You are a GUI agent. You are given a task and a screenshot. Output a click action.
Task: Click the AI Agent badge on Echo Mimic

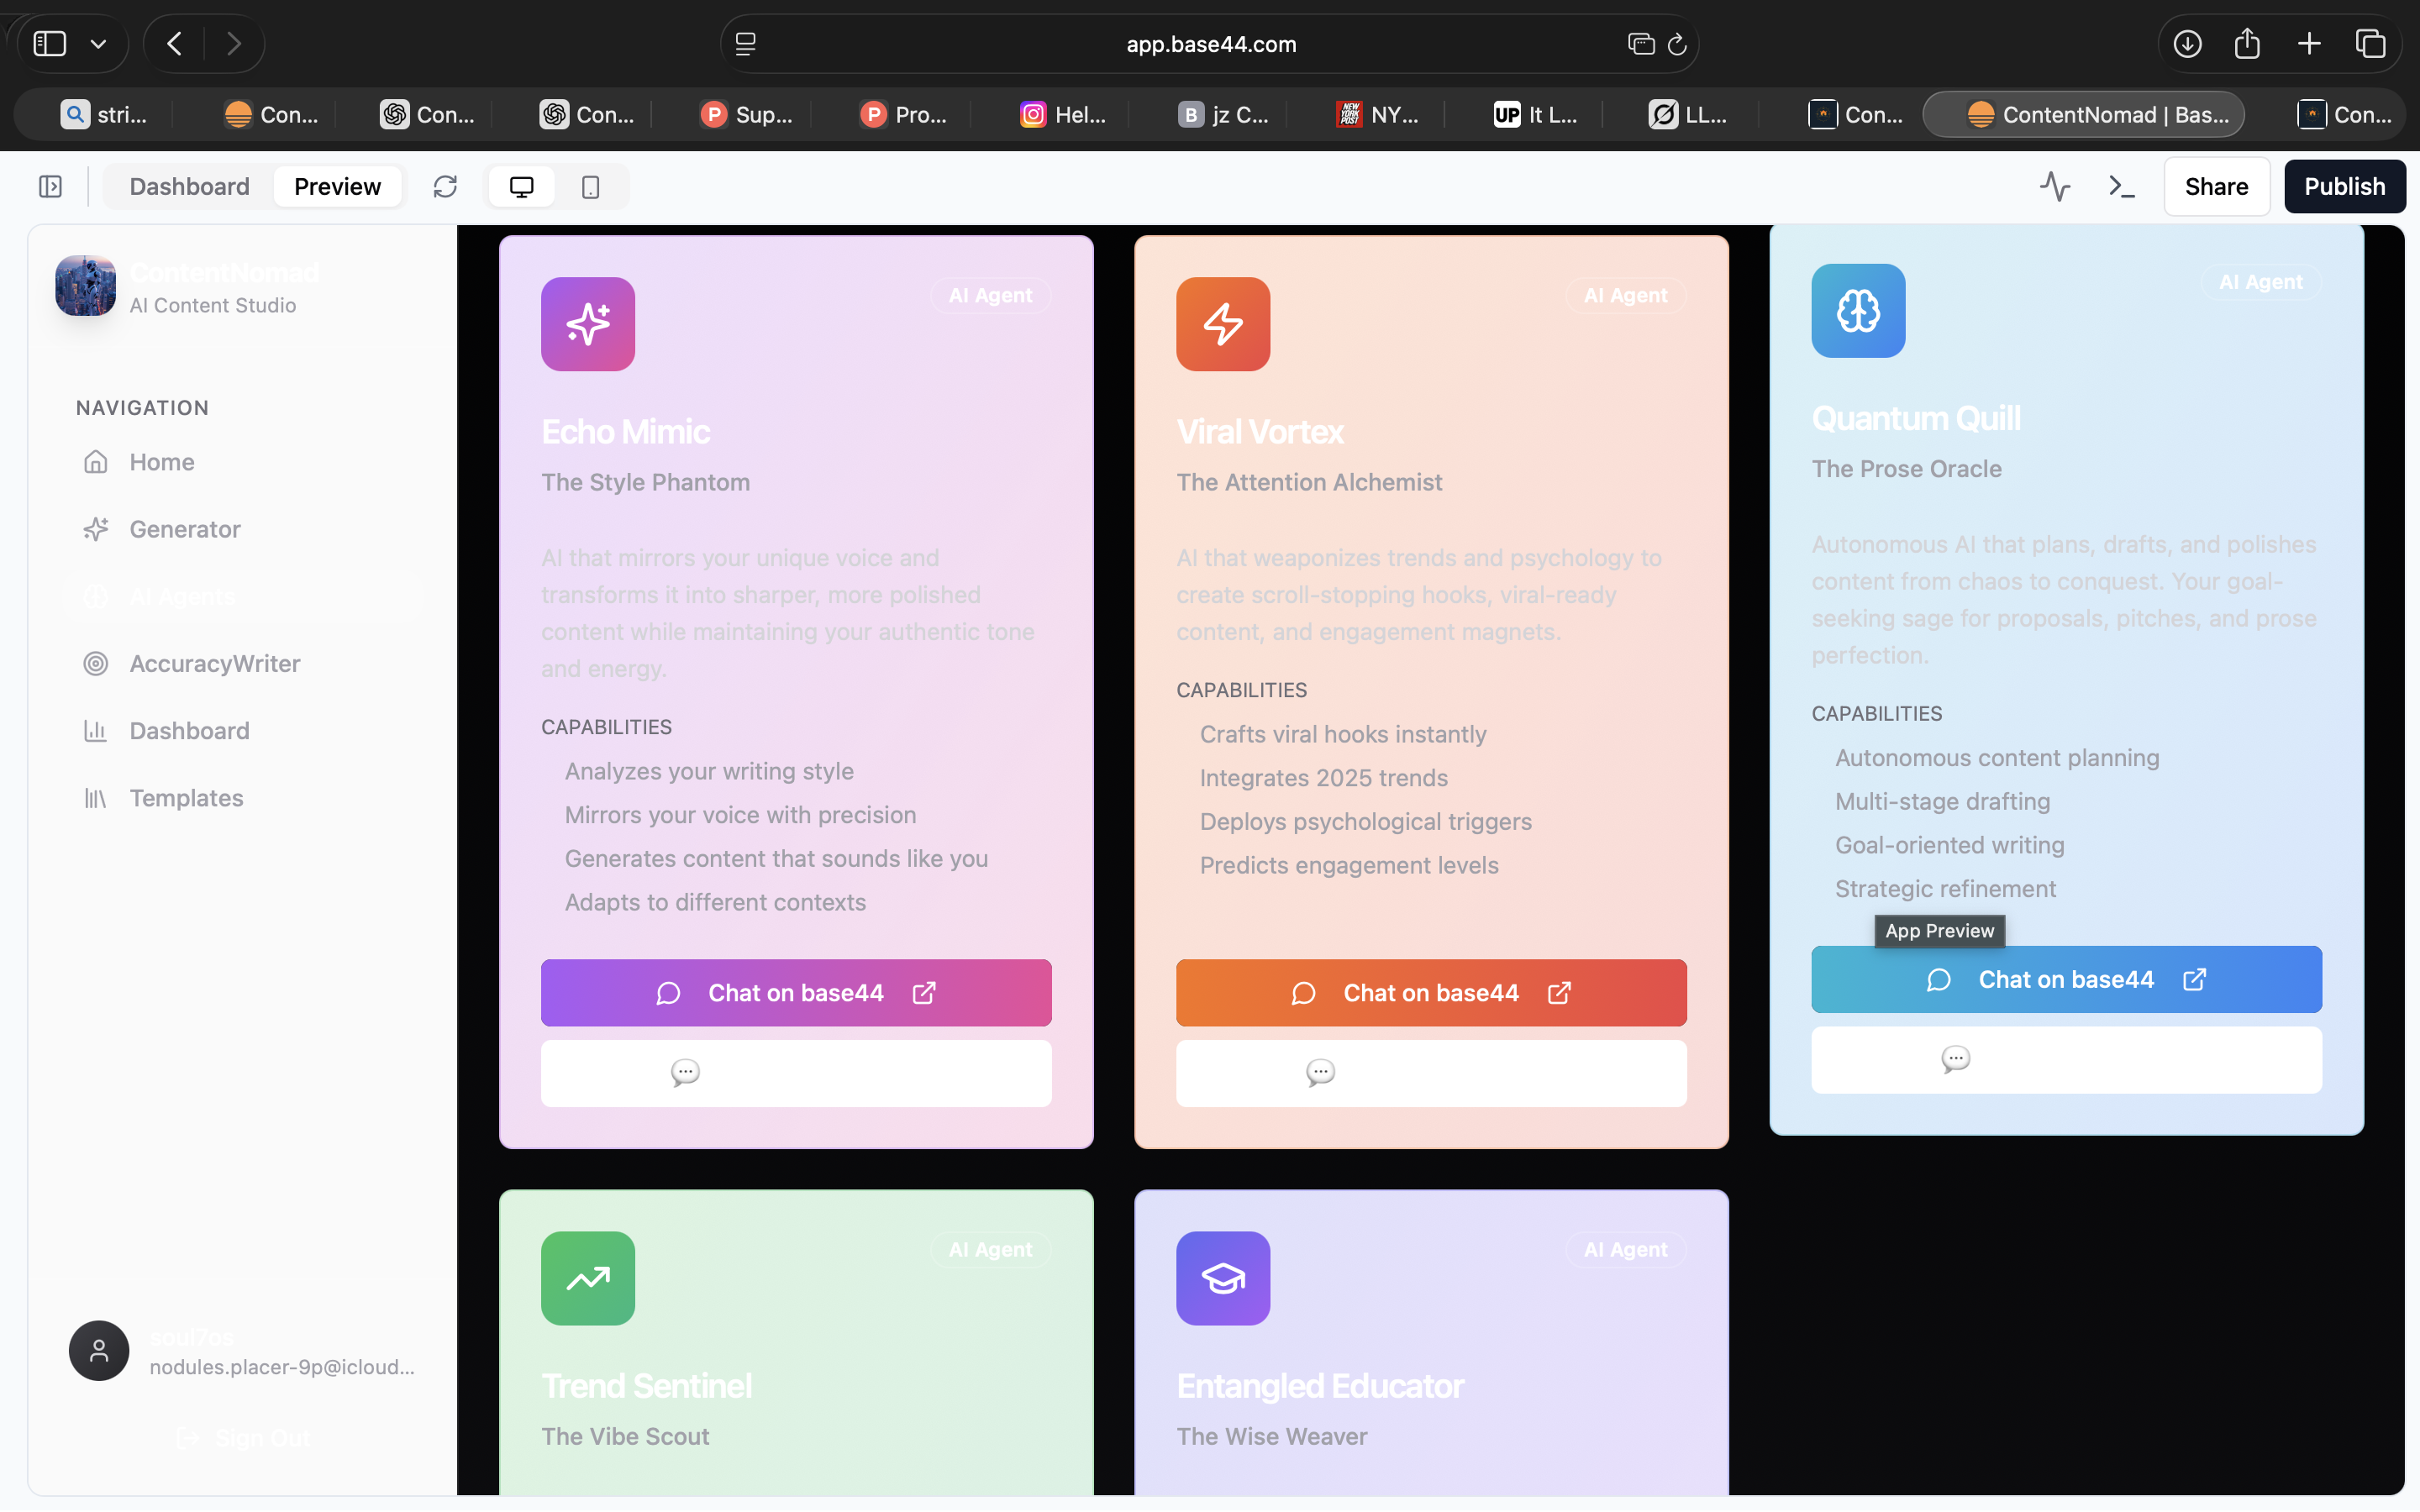tap(990, 296)
